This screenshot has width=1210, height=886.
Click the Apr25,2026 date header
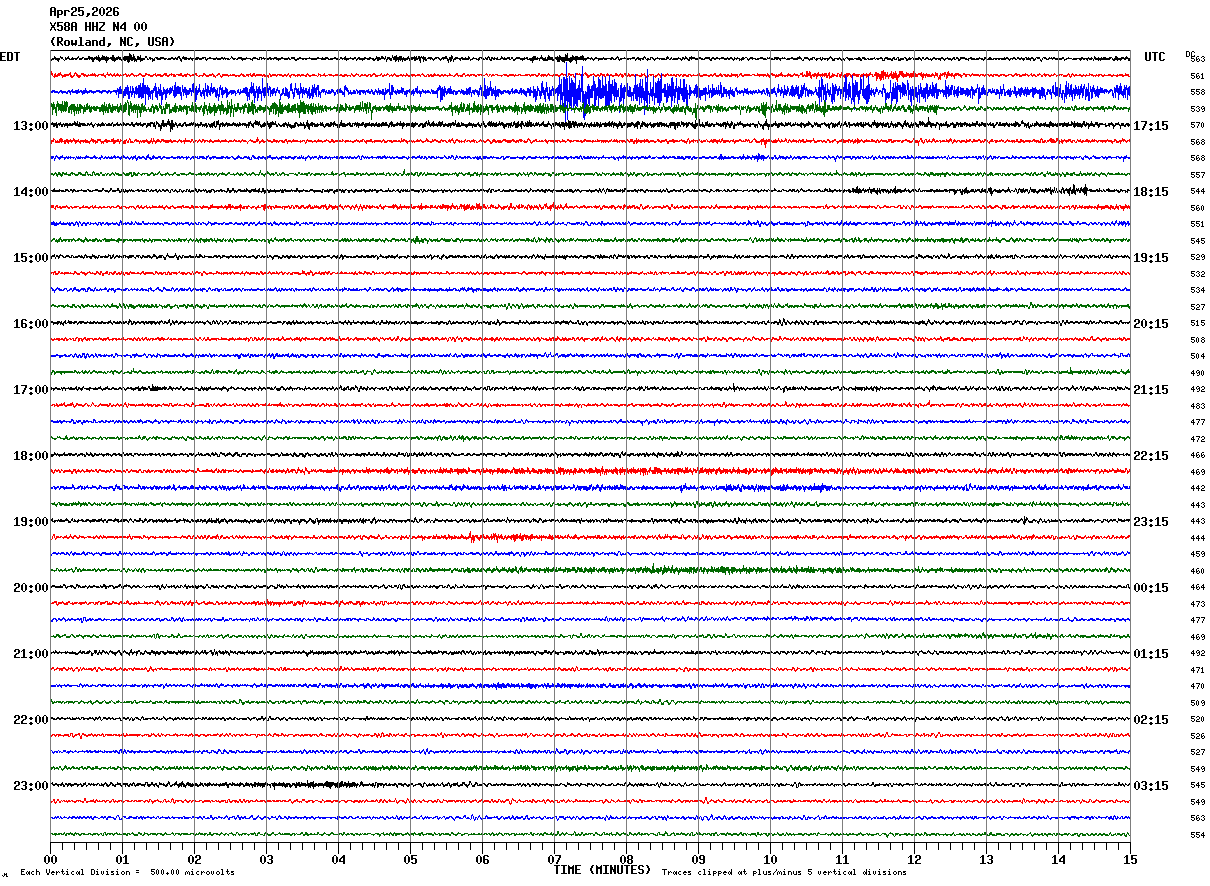(x=84, y=12)
